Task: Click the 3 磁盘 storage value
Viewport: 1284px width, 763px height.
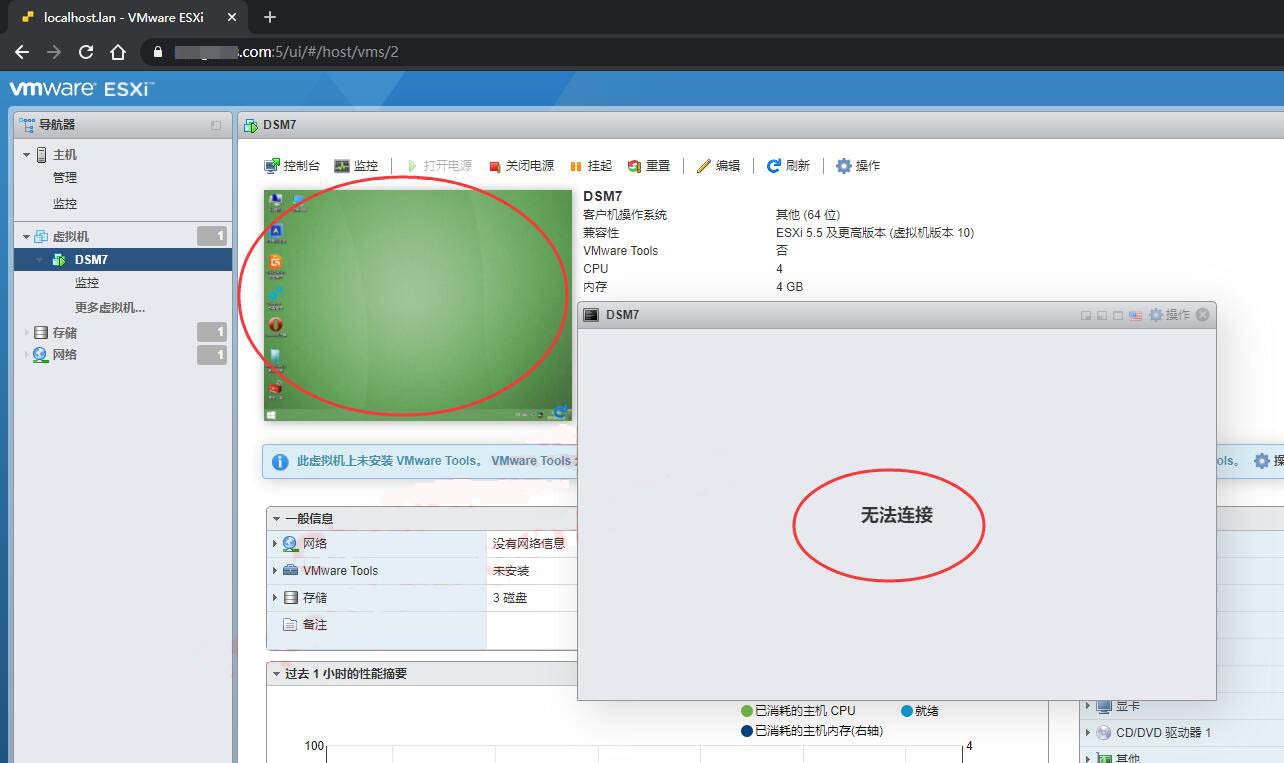Action: [510, 598]
